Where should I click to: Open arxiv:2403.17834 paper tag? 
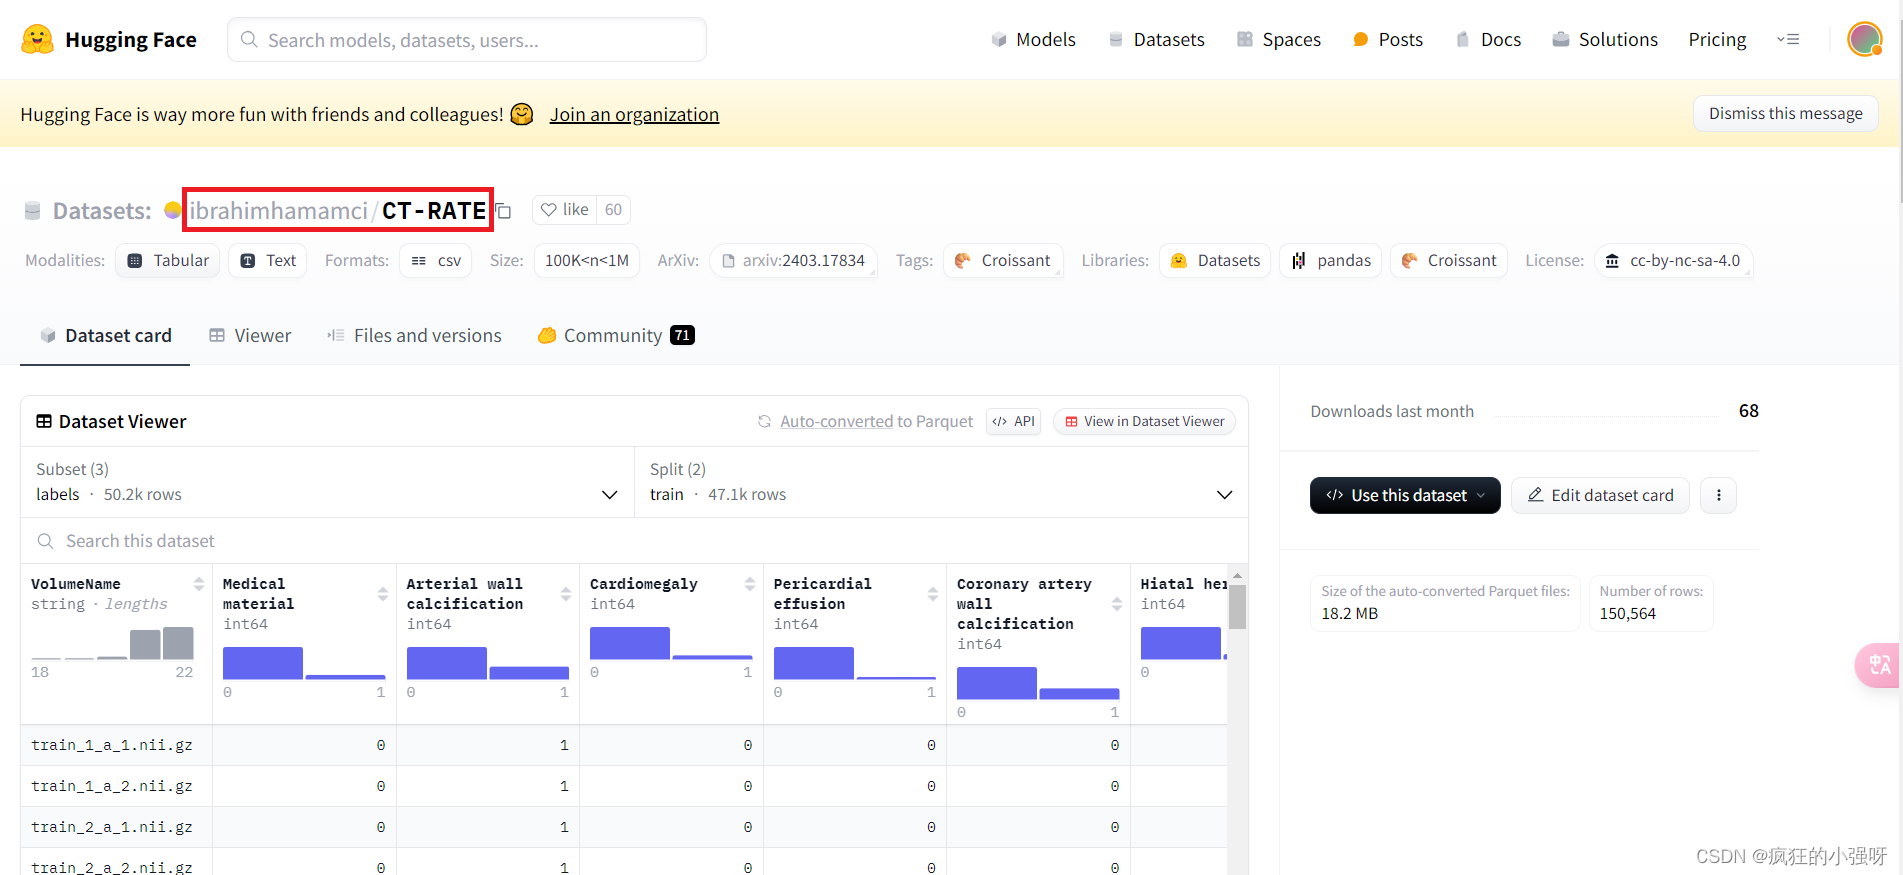pos(793,261)
